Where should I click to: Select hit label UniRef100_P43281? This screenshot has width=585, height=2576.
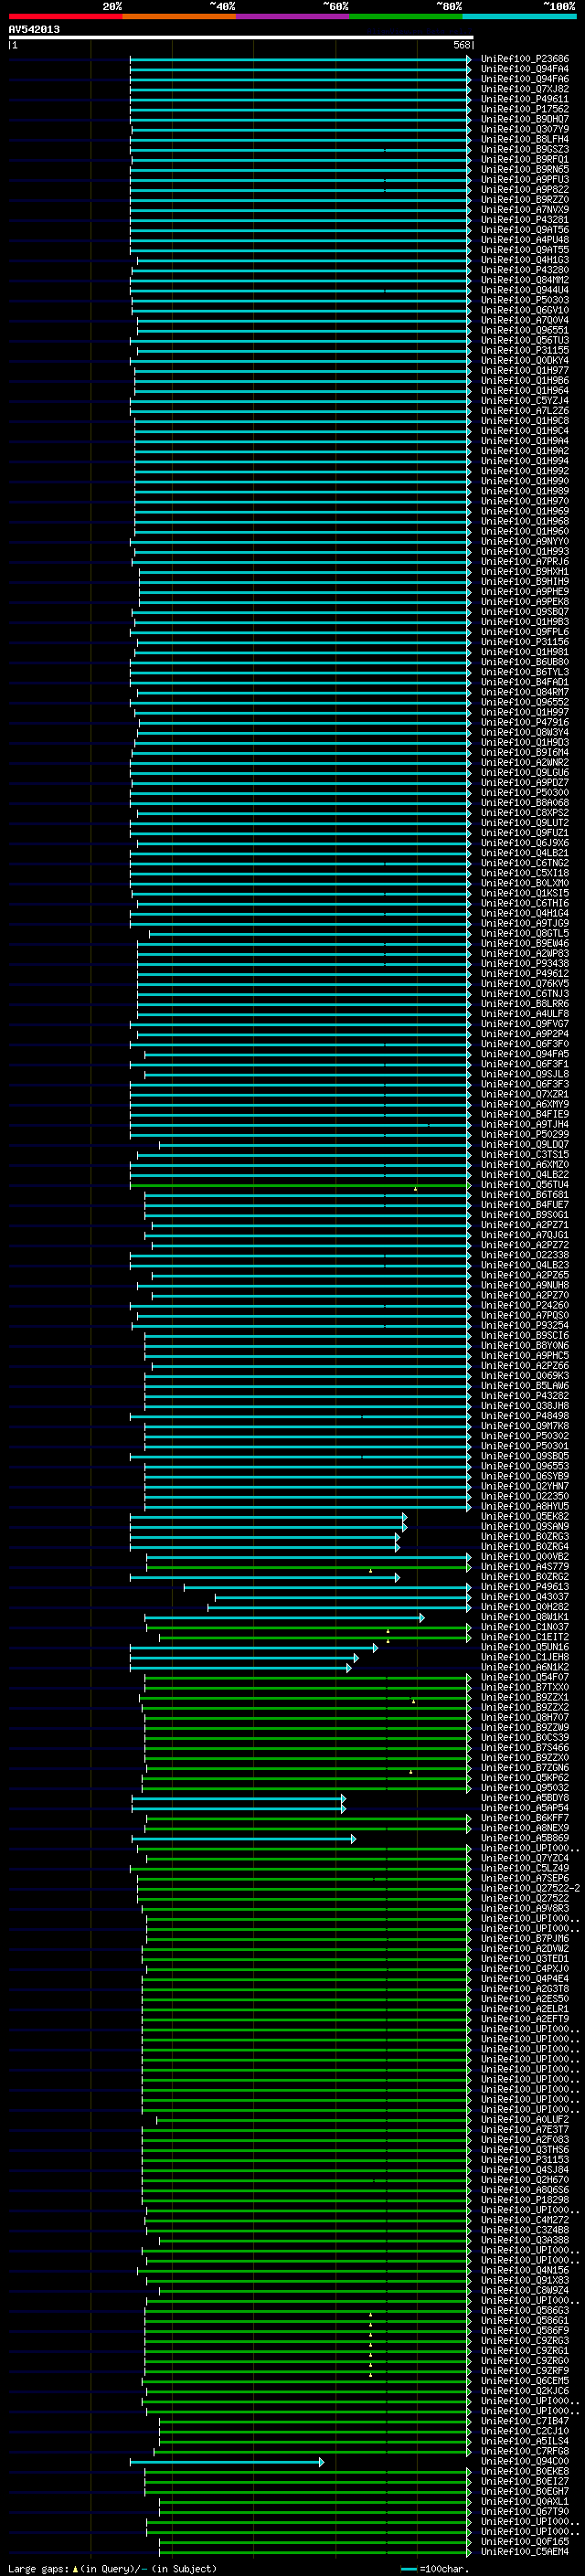[525, 220]
